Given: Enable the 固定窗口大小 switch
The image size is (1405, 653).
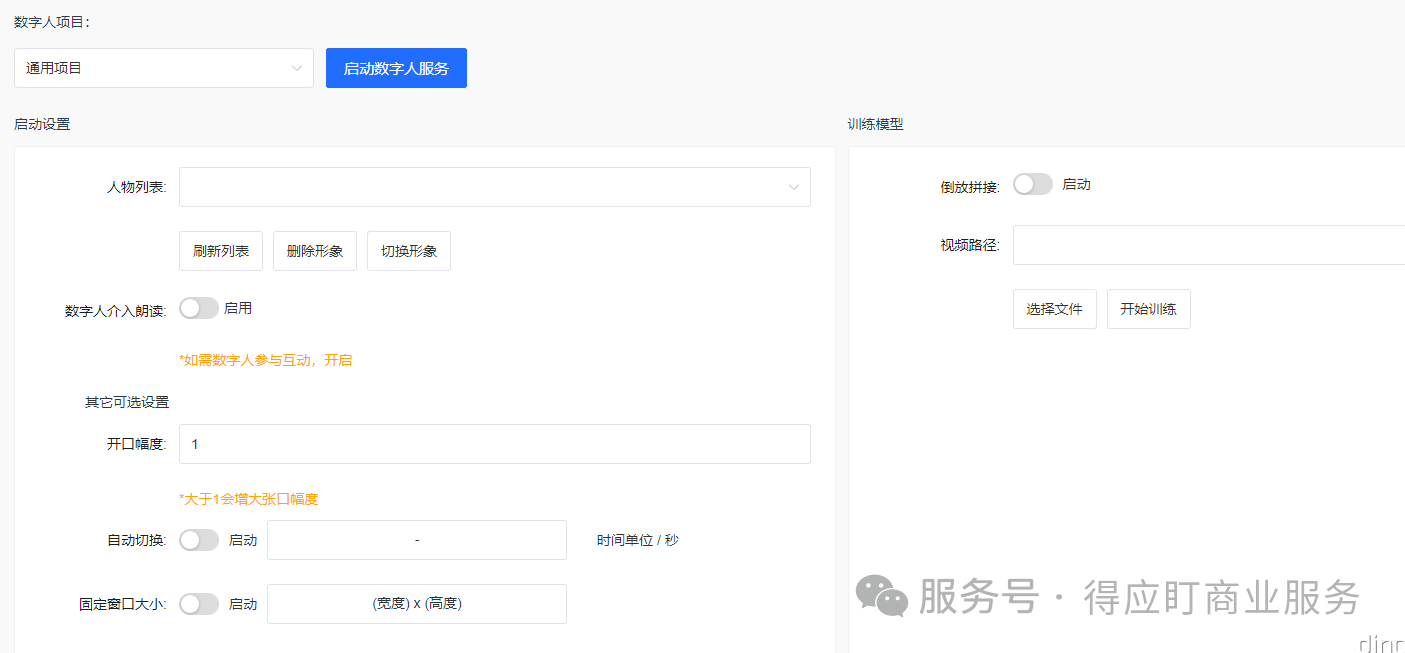Looking at the screenshot, I should (198, 603).
